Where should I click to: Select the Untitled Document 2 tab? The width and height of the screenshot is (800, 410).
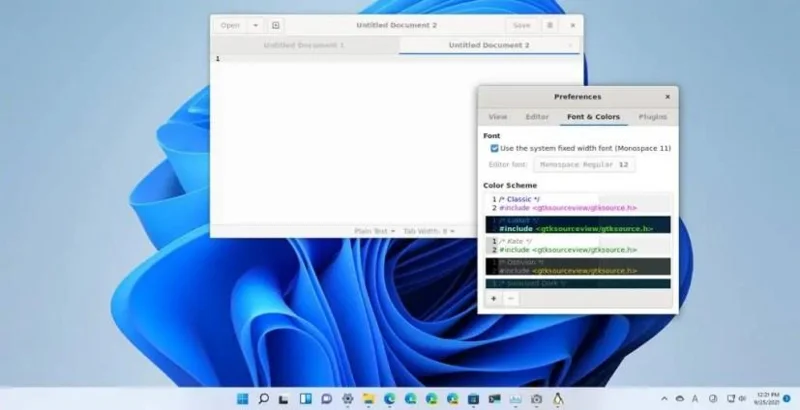click(489, 45)
